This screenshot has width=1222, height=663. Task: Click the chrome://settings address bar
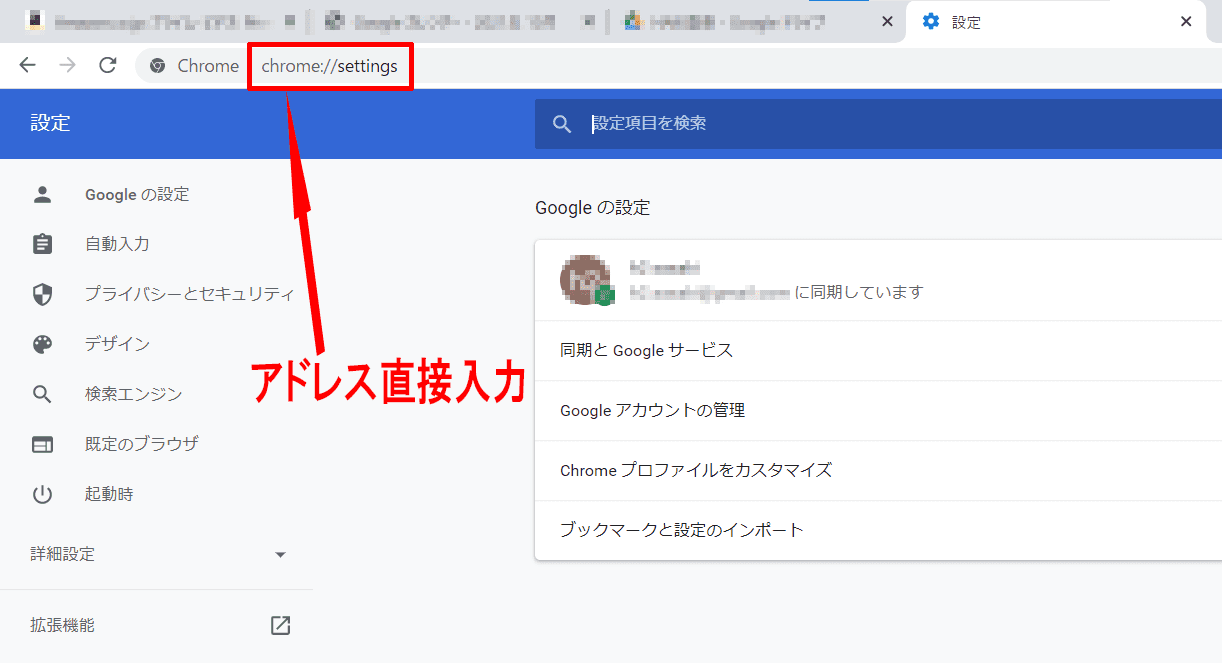pos(330,67)
